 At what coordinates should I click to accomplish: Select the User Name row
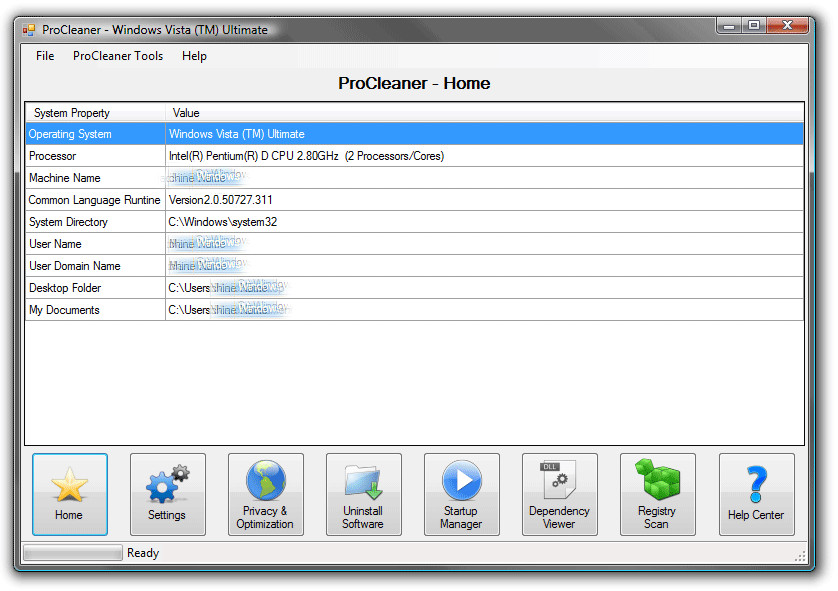coord(415,244)
